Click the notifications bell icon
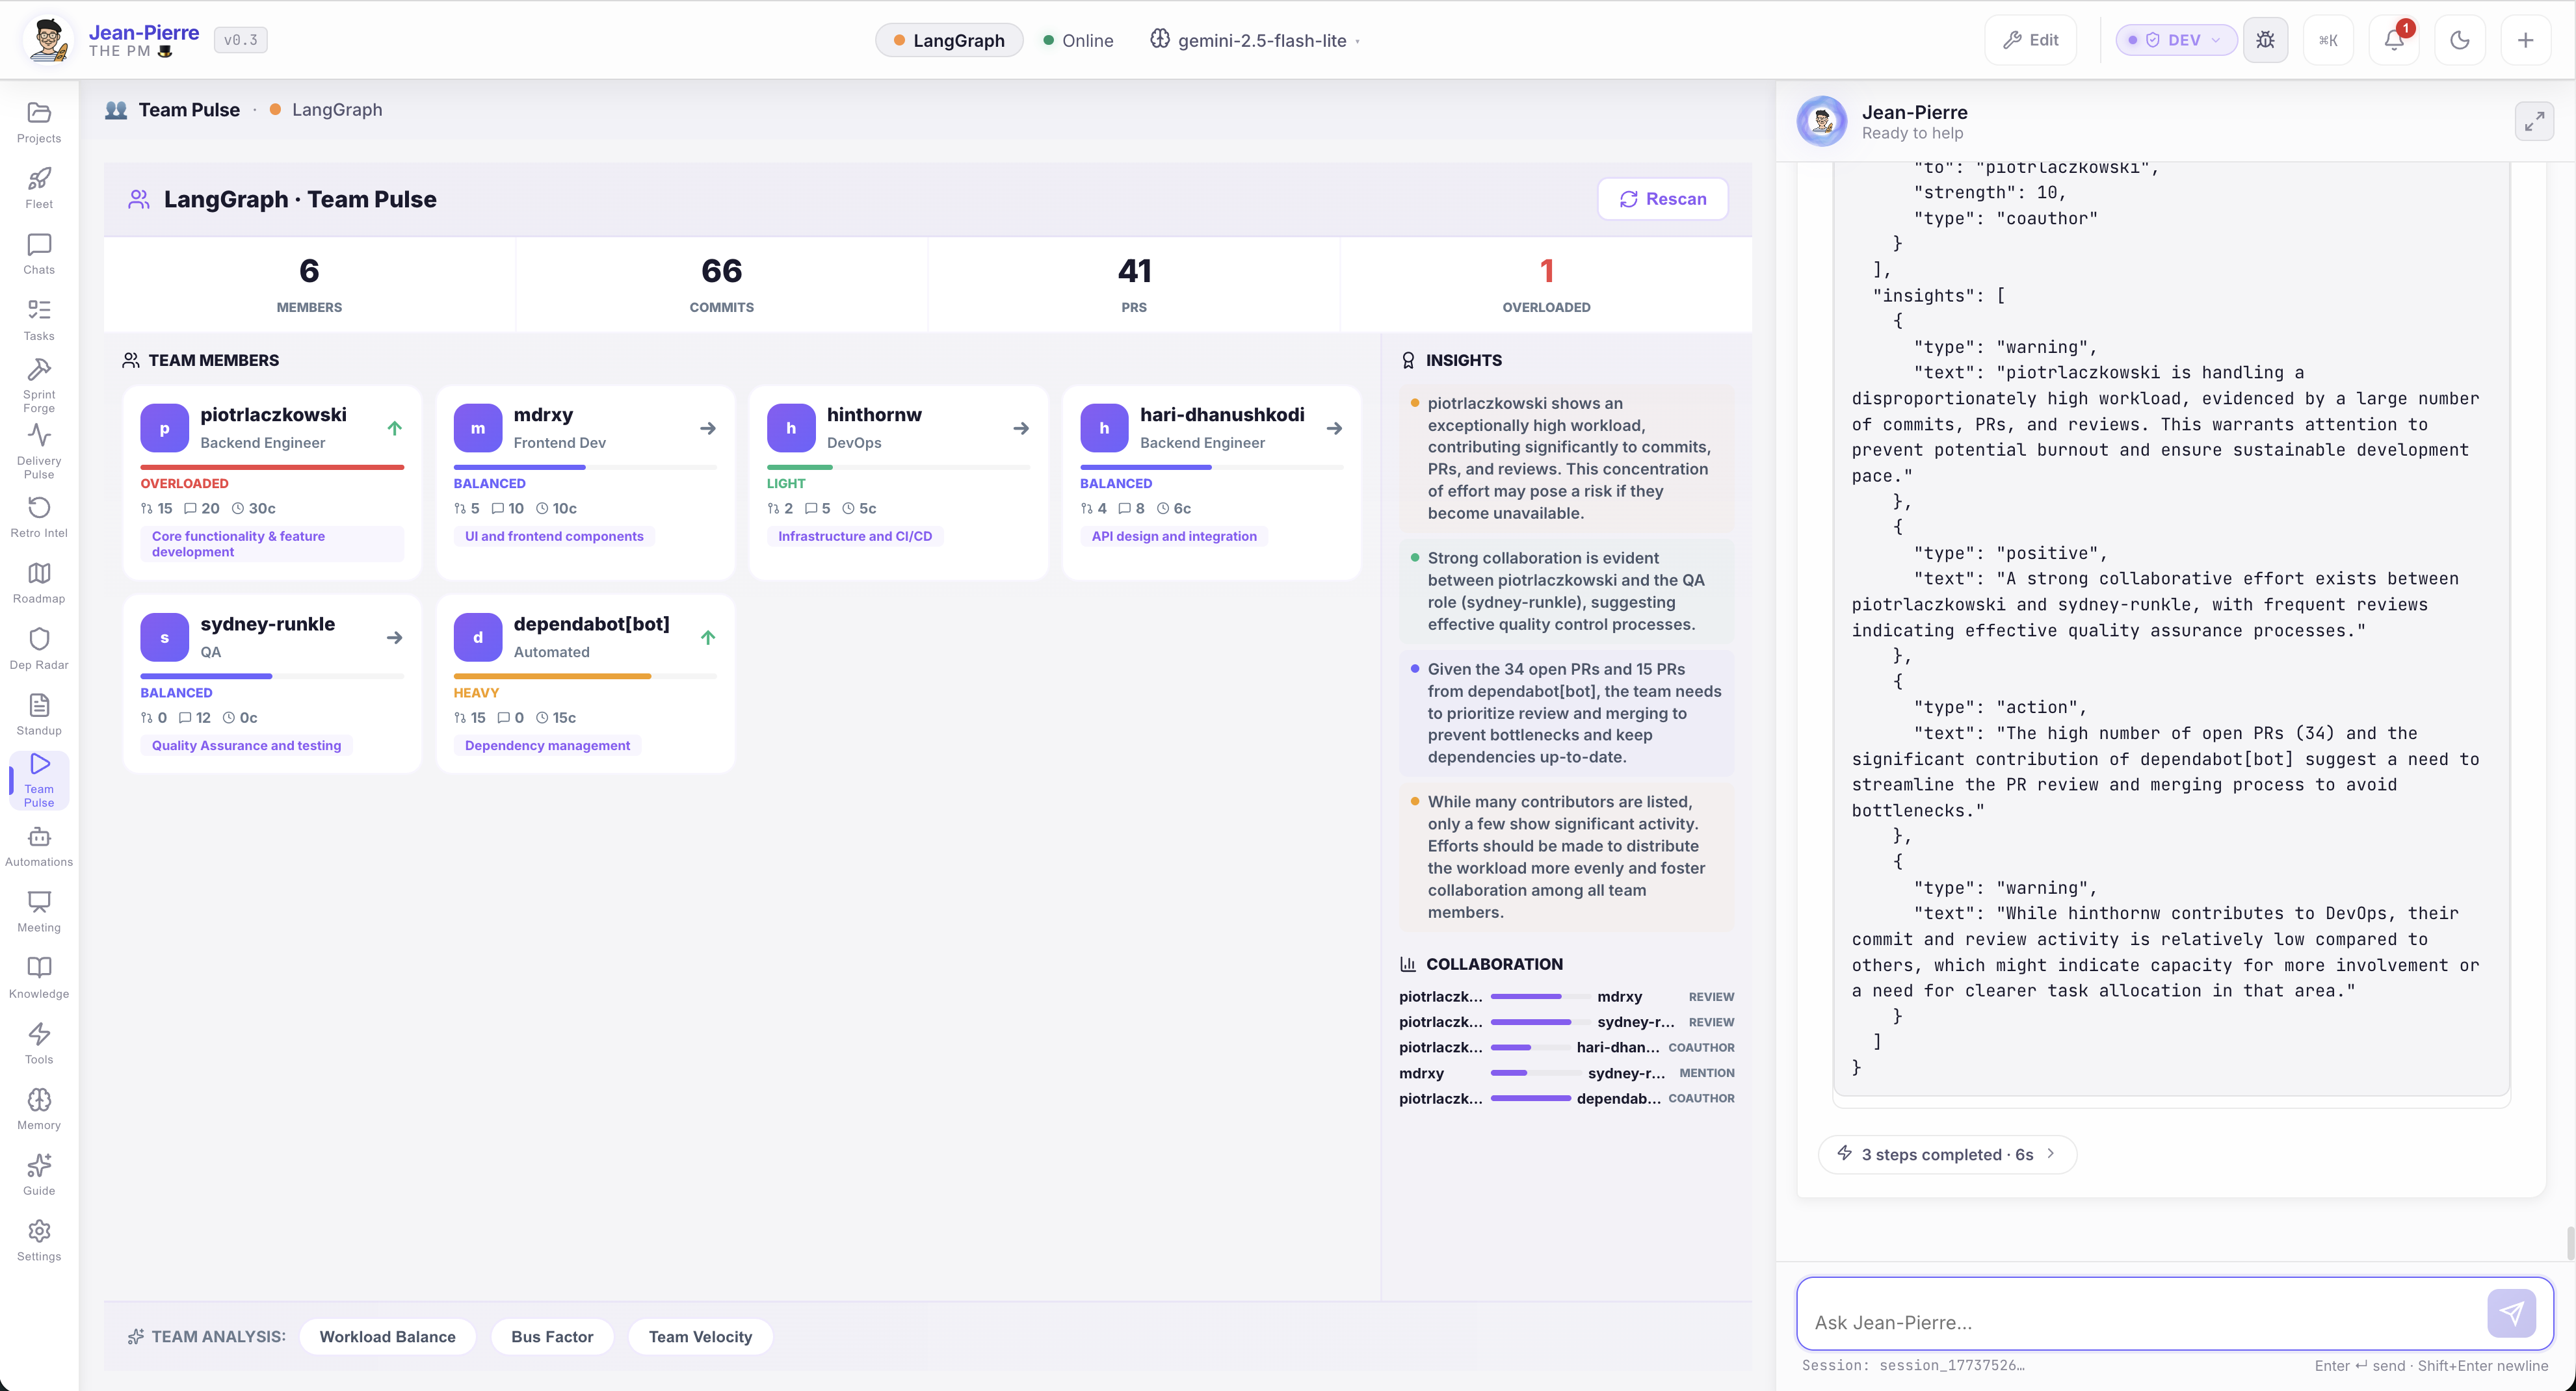2576x1391 pixels. (2393, 40)
